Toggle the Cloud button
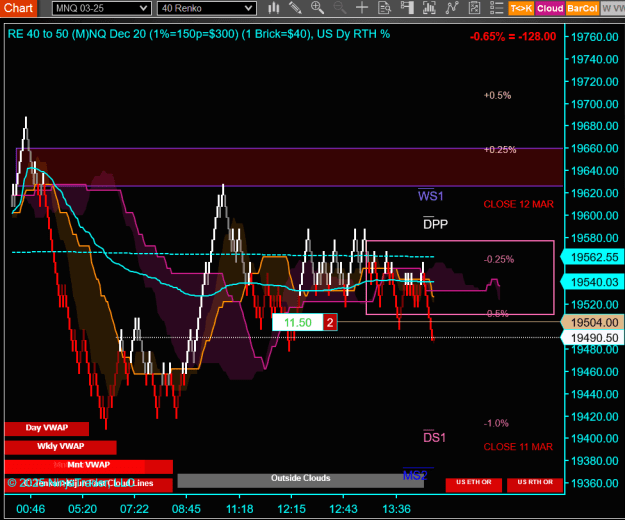Screen dimensions: 625x520 [550, 8]
